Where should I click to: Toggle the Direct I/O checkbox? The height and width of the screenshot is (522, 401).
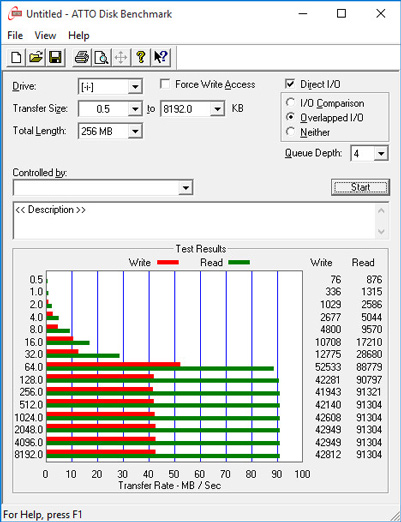point(290,84)
